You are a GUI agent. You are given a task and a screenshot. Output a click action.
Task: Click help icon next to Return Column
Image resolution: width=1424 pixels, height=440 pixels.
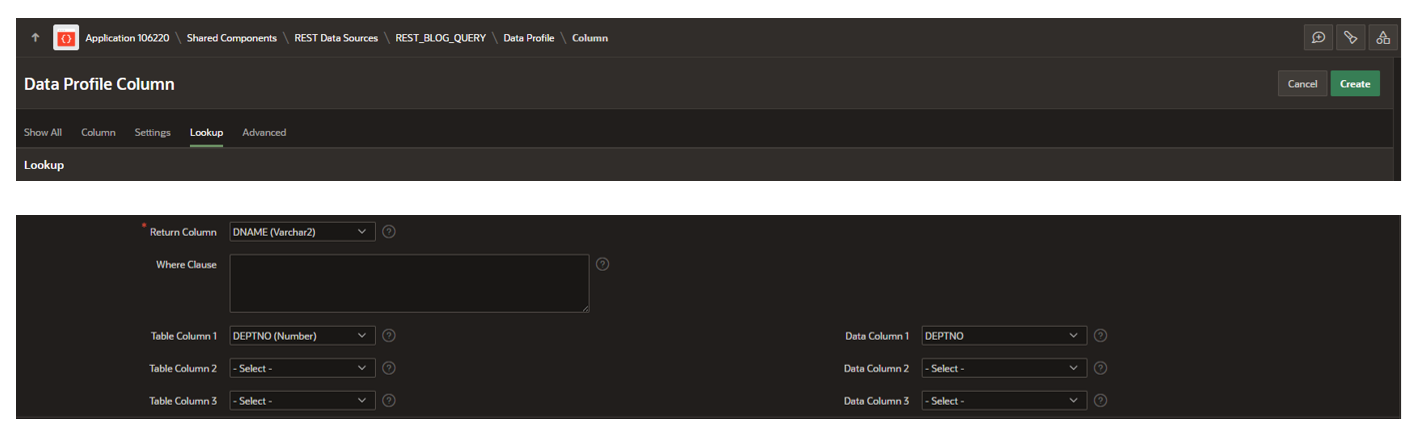click(x=389, y=232)
